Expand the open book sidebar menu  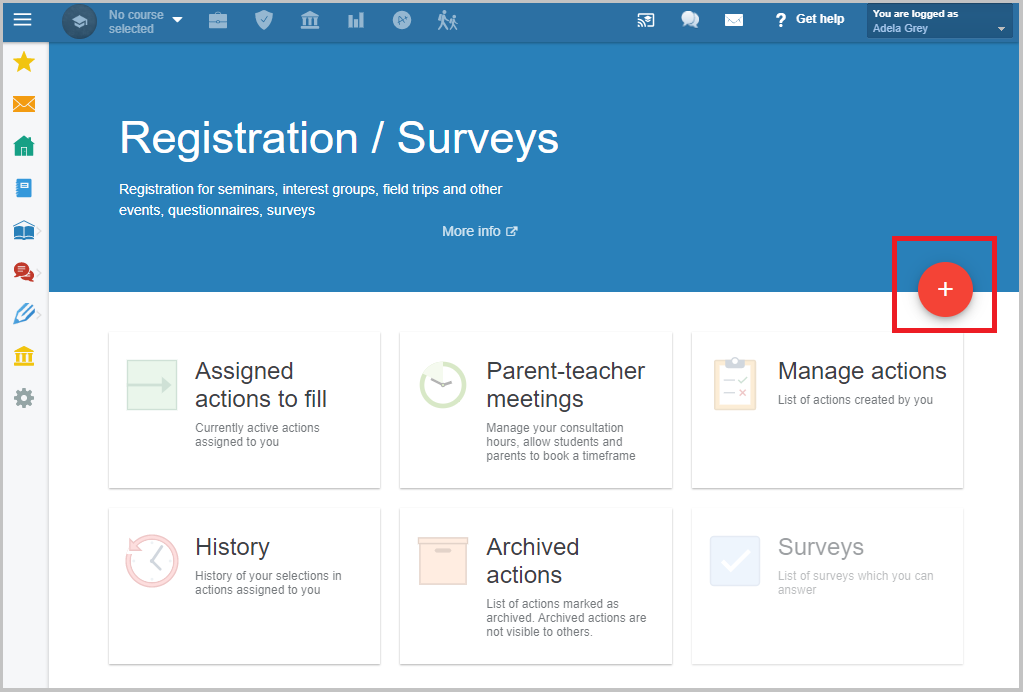(x=25, y=231)
